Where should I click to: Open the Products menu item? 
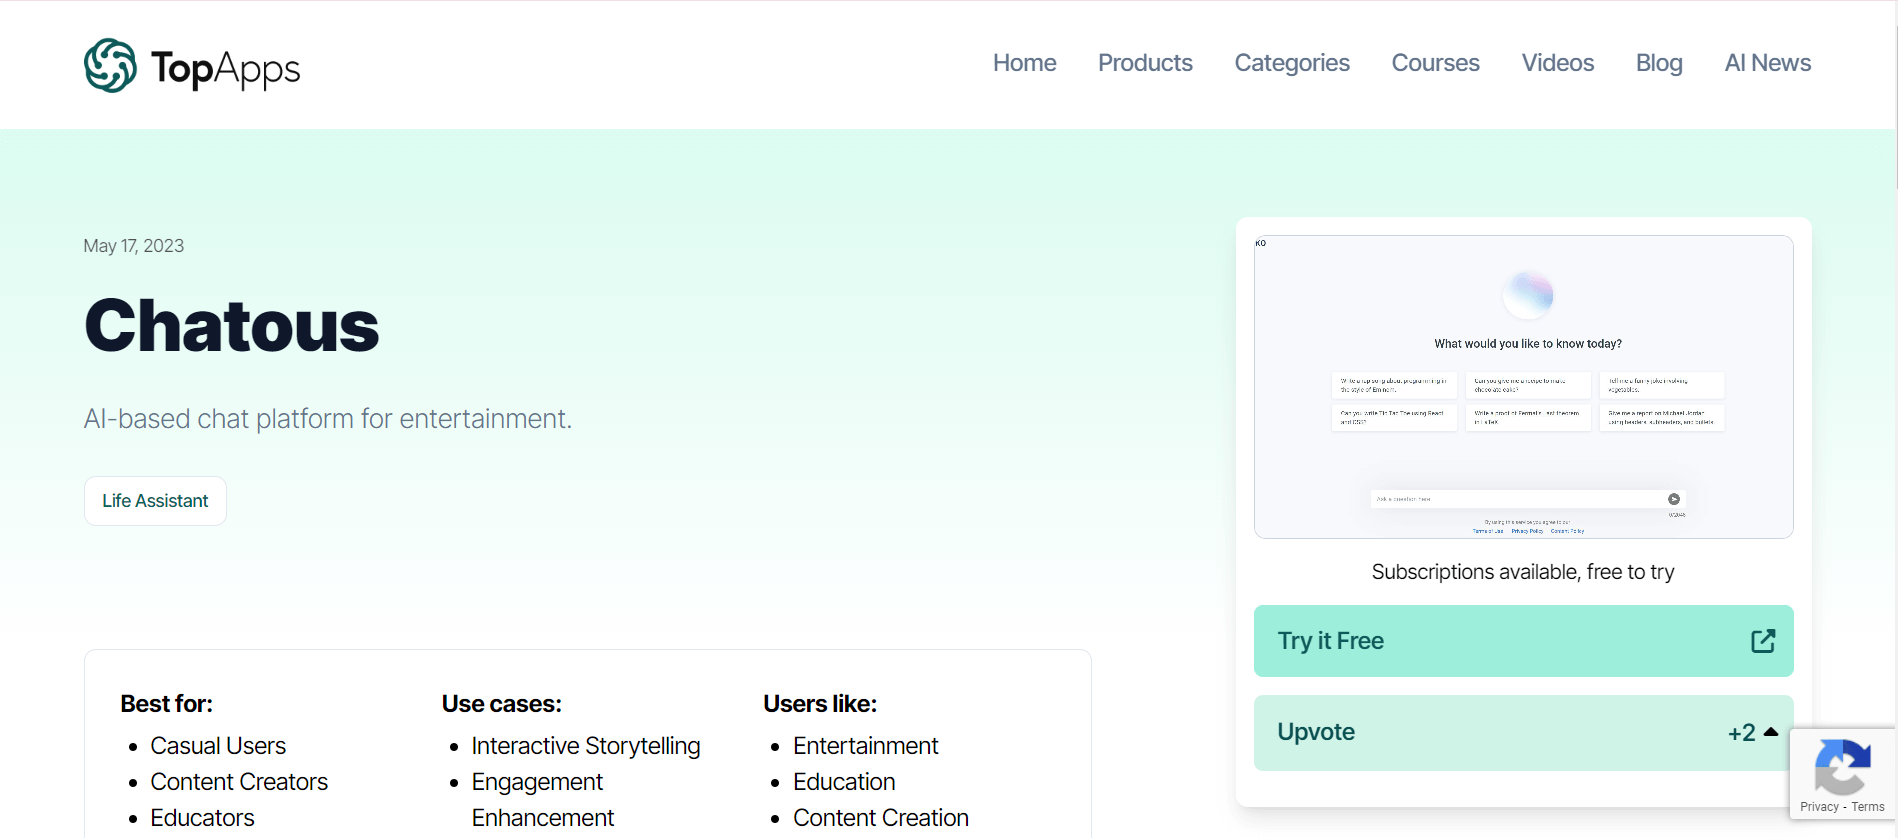1145,63
